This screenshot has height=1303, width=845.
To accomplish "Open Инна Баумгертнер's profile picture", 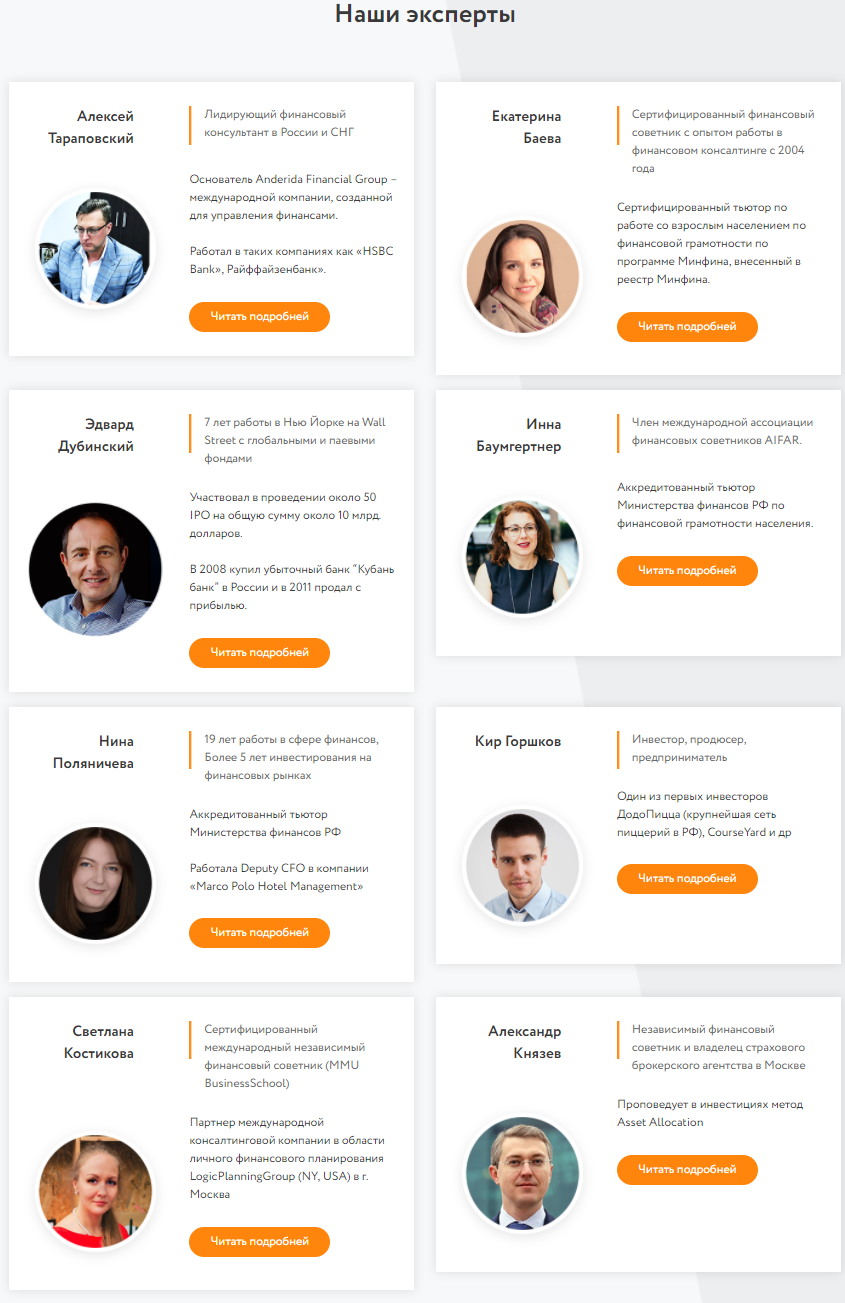I will [x=523, y=557].
